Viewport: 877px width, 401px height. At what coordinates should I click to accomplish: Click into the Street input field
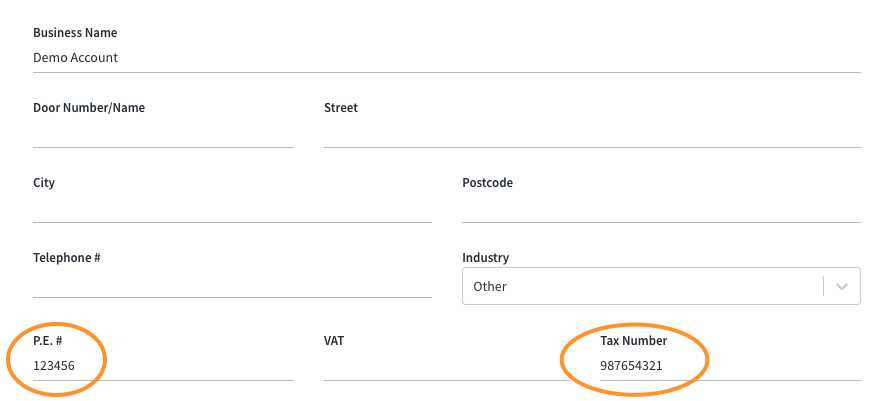[592, 132]
